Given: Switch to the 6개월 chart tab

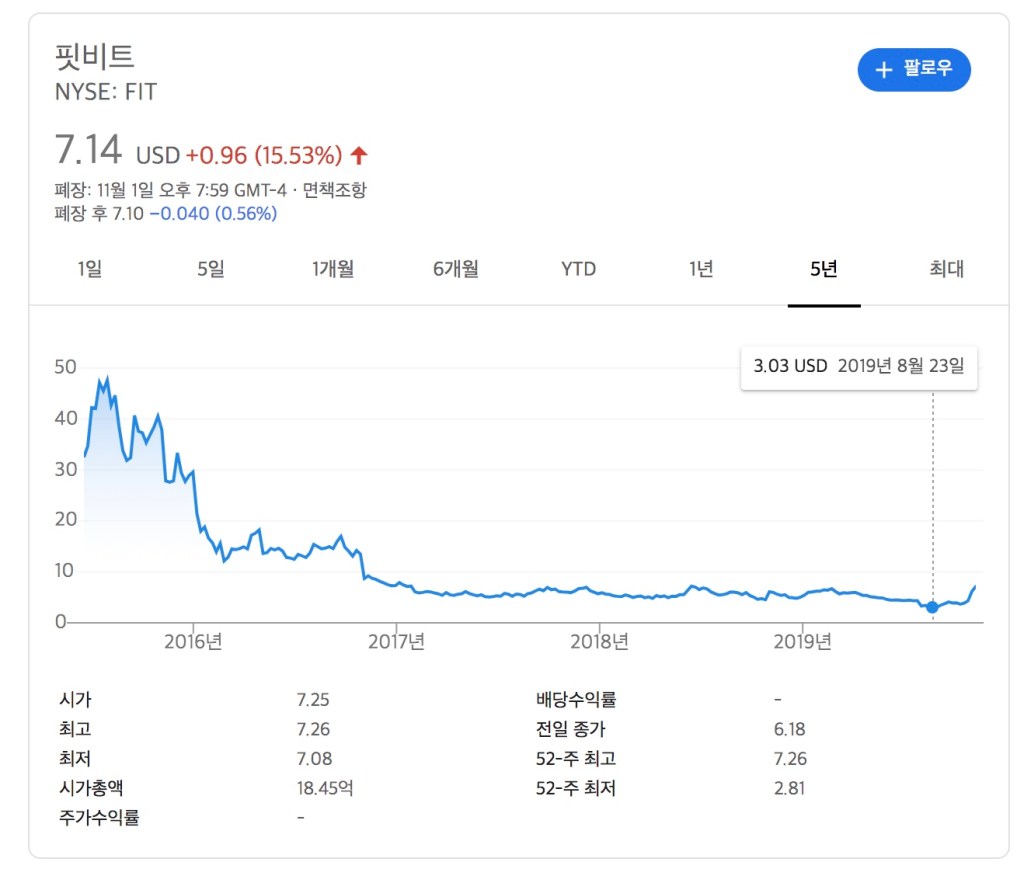Looking at the screenshot, I should [456, 268].
